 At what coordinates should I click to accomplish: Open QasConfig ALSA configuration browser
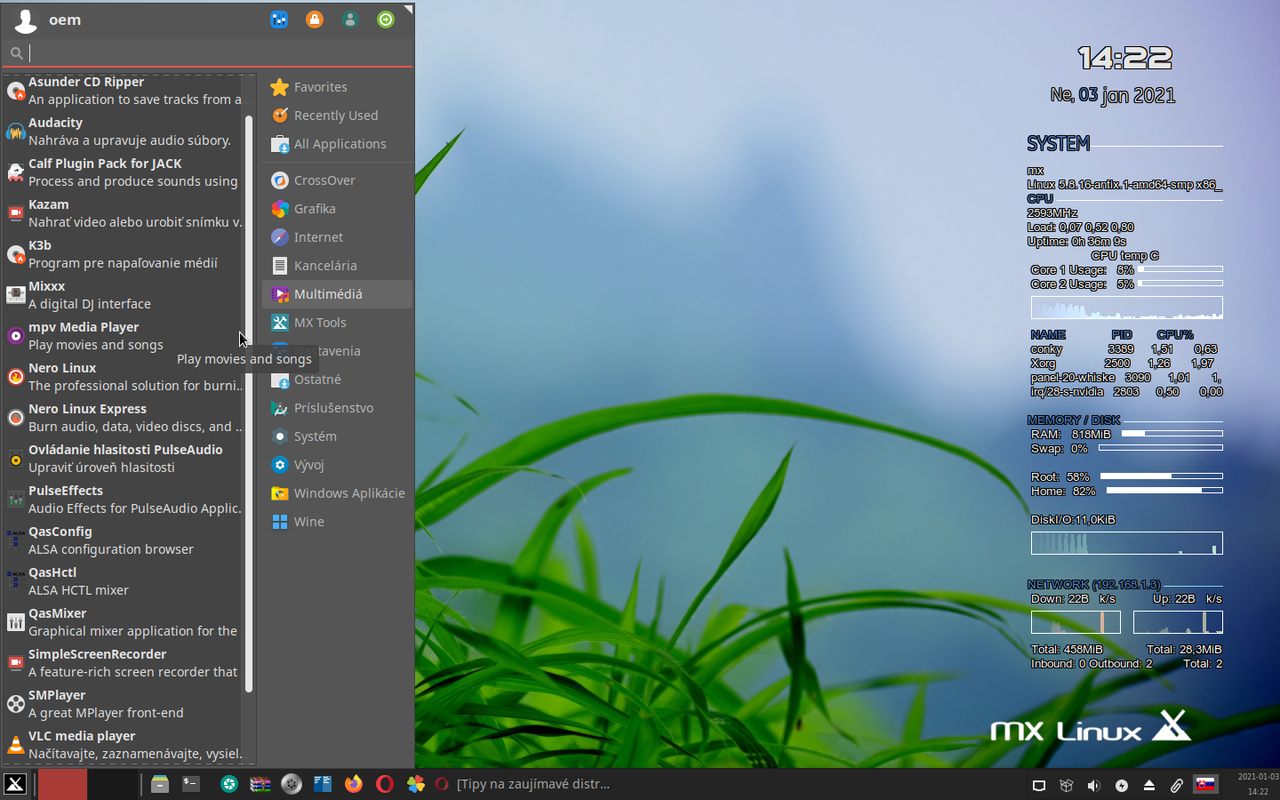[x=124, y=542]
